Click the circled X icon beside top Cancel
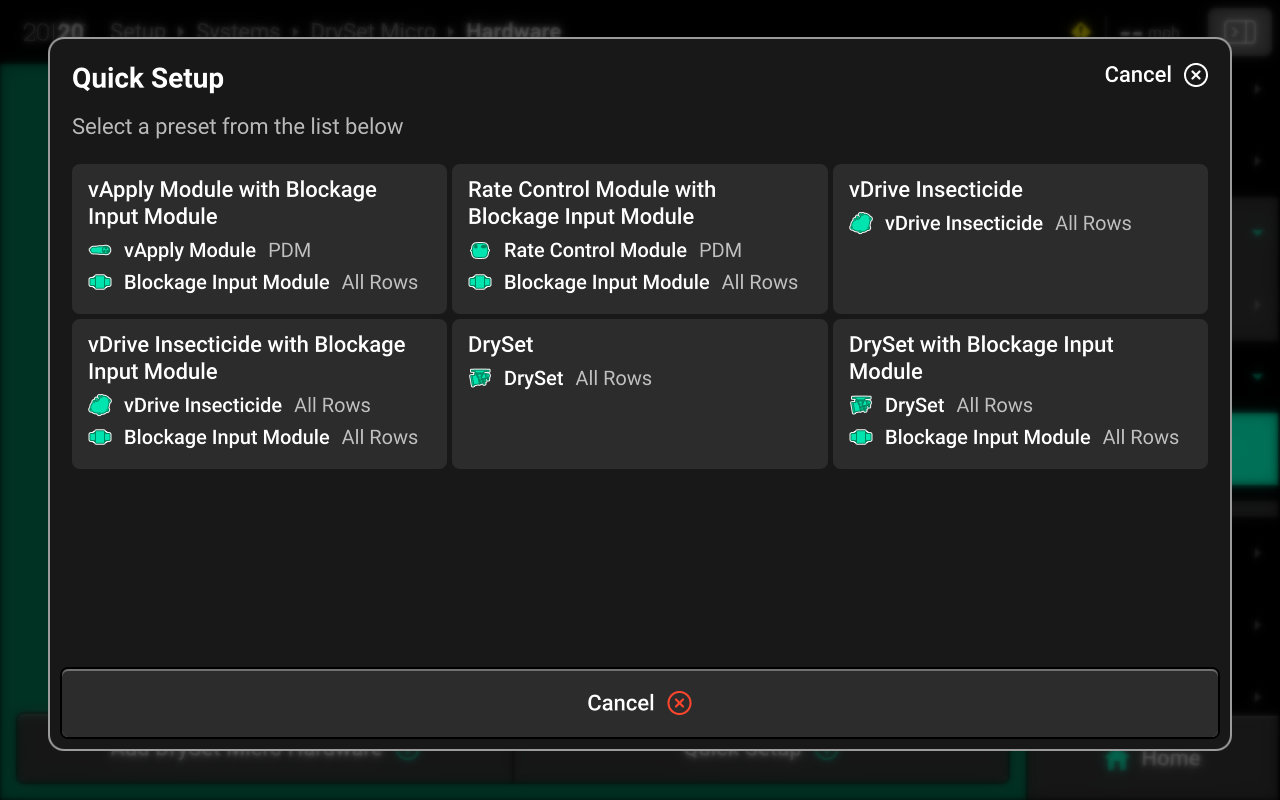The image size is (1280, 800). (x=1196, y=75)
